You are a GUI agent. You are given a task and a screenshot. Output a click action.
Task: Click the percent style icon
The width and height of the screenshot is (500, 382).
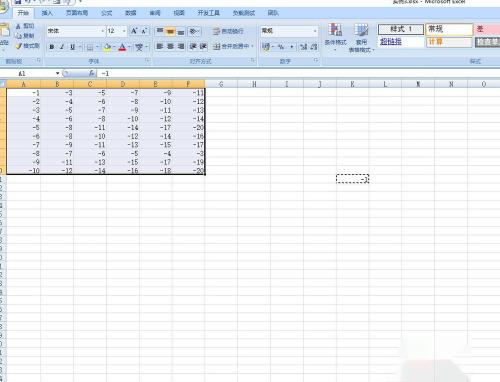coord(281,47)
